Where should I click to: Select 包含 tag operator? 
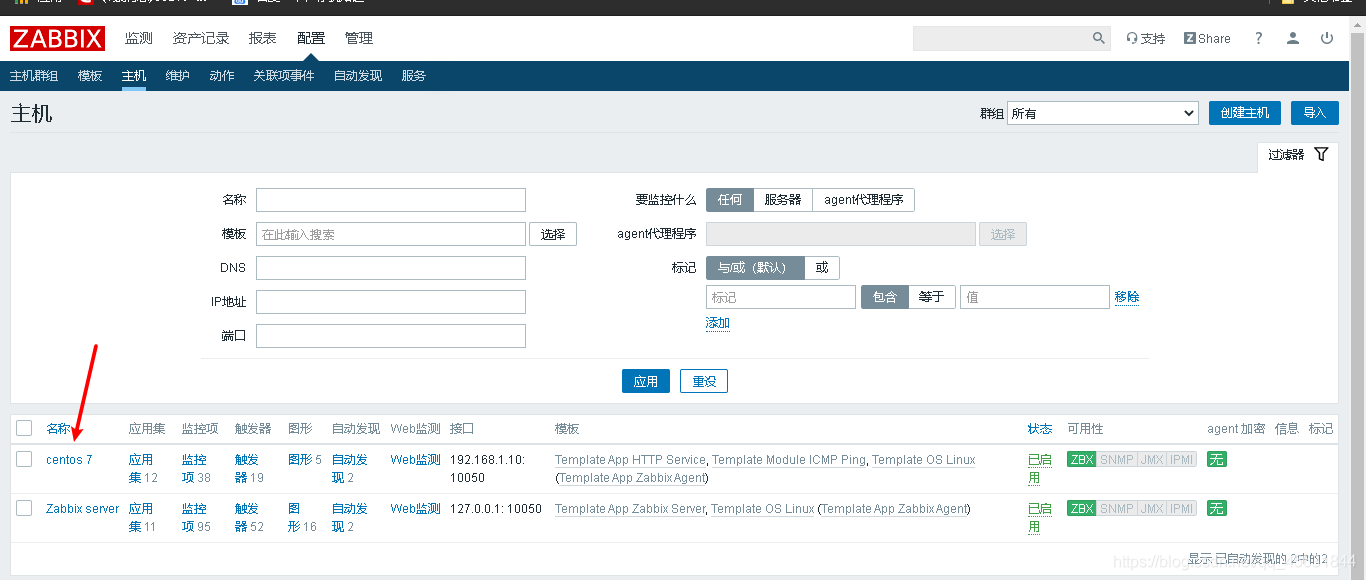[x=885, y=297]
